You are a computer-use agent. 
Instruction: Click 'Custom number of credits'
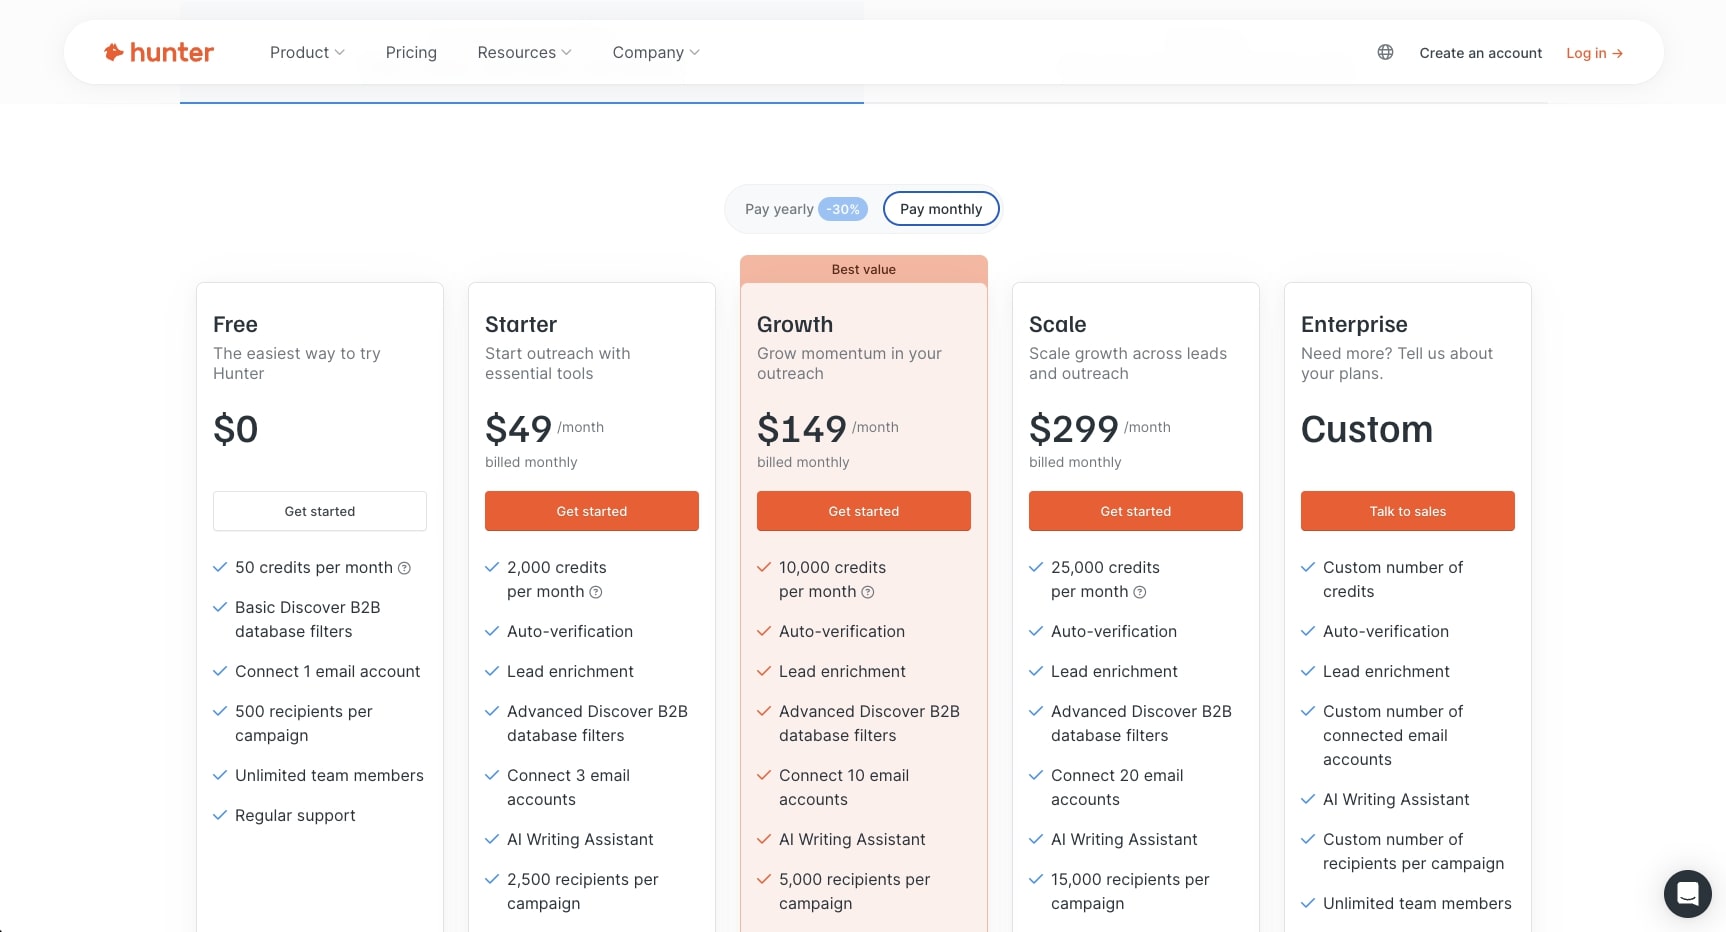1393,579
